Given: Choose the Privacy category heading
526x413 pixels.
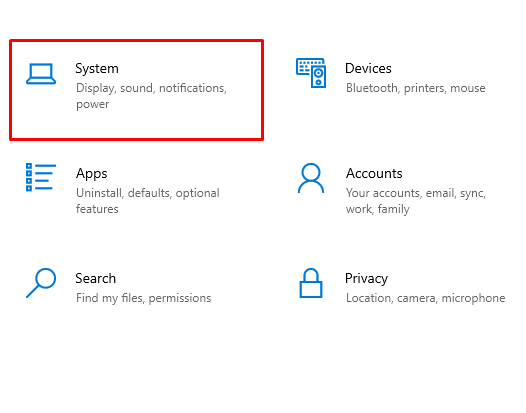Looking at the screenshot, I should 366,279.
